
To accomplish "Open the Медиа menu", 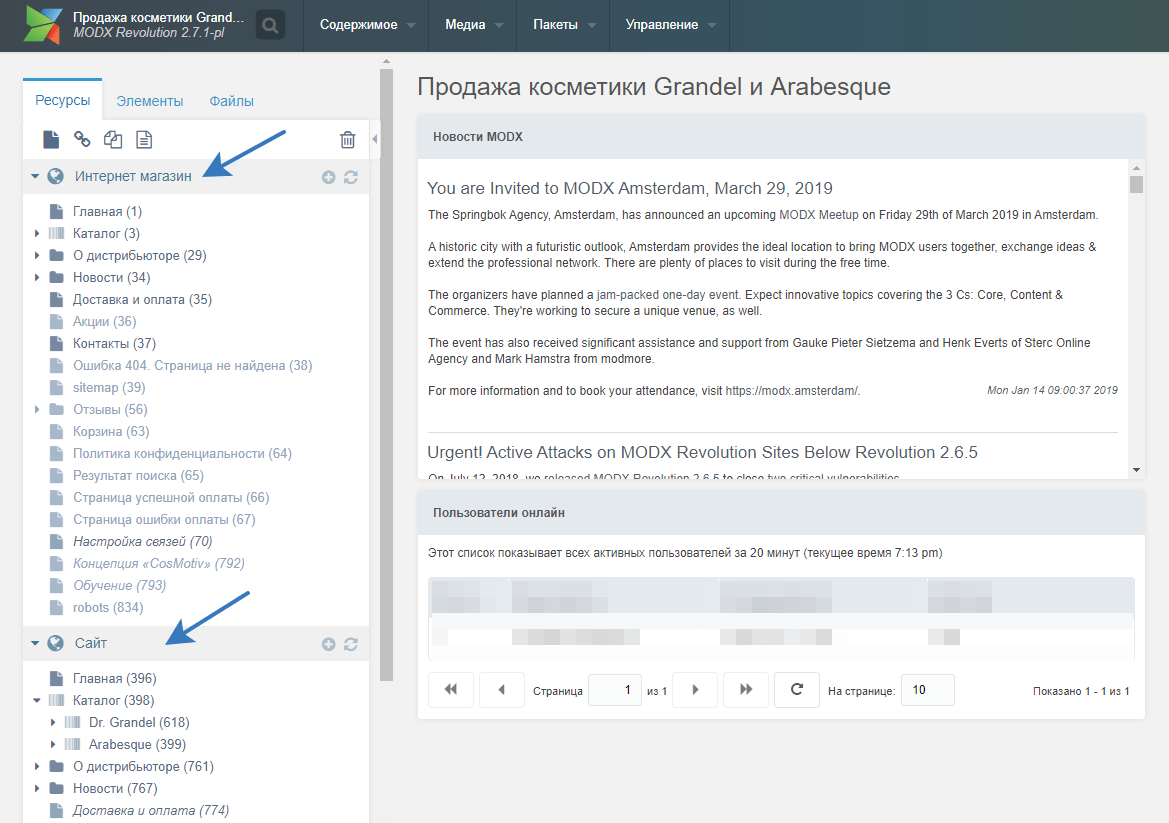I will (x=473, y=25).
